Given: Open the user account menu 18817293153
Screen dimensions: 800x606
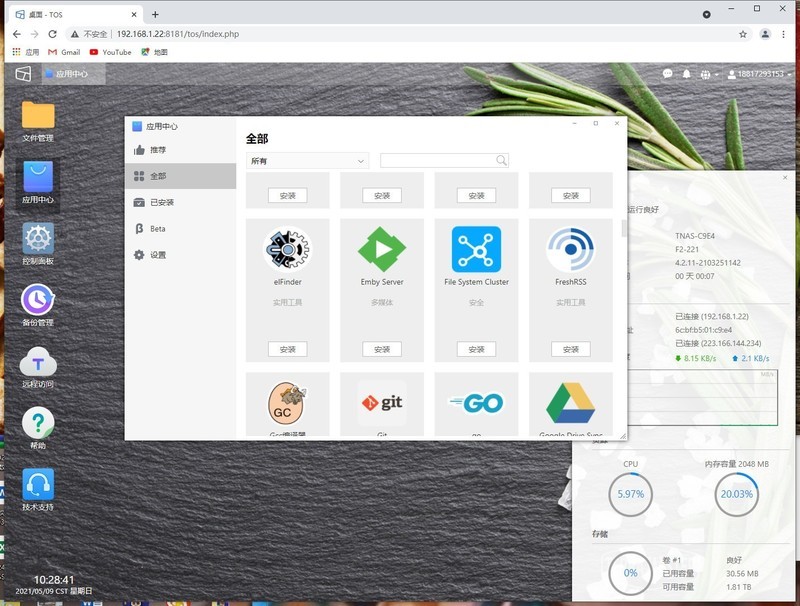Looking at the screenshot, I should [759, 74].
